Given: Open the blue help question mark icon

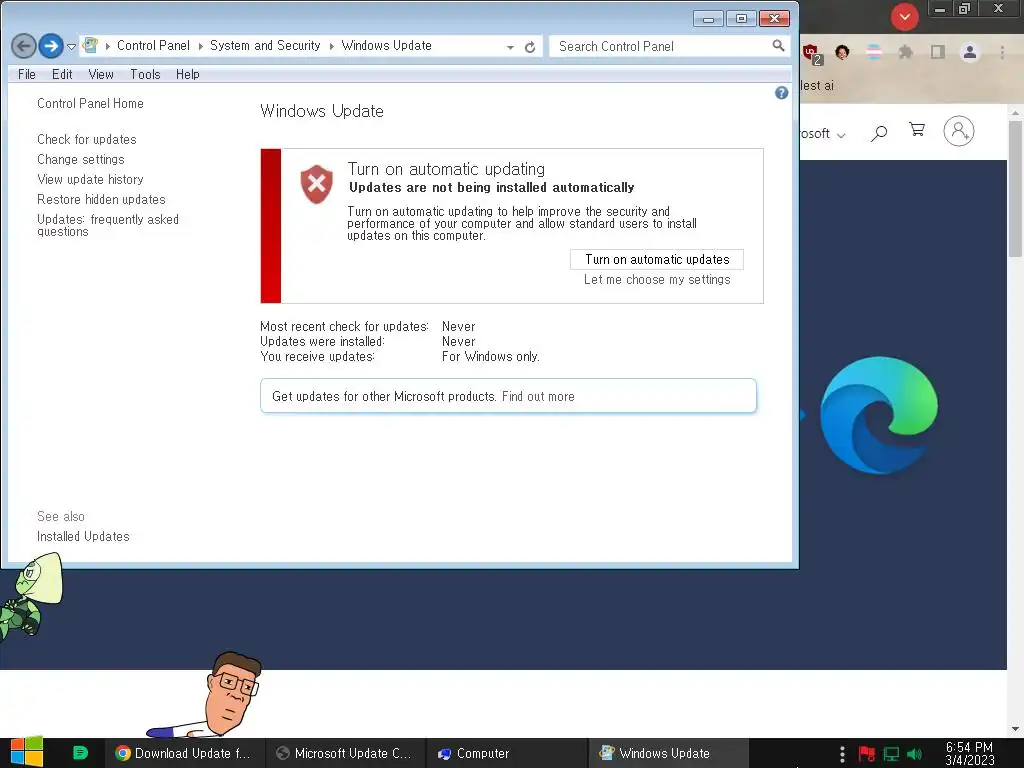Looking at the screenshot, I should 781,93.
